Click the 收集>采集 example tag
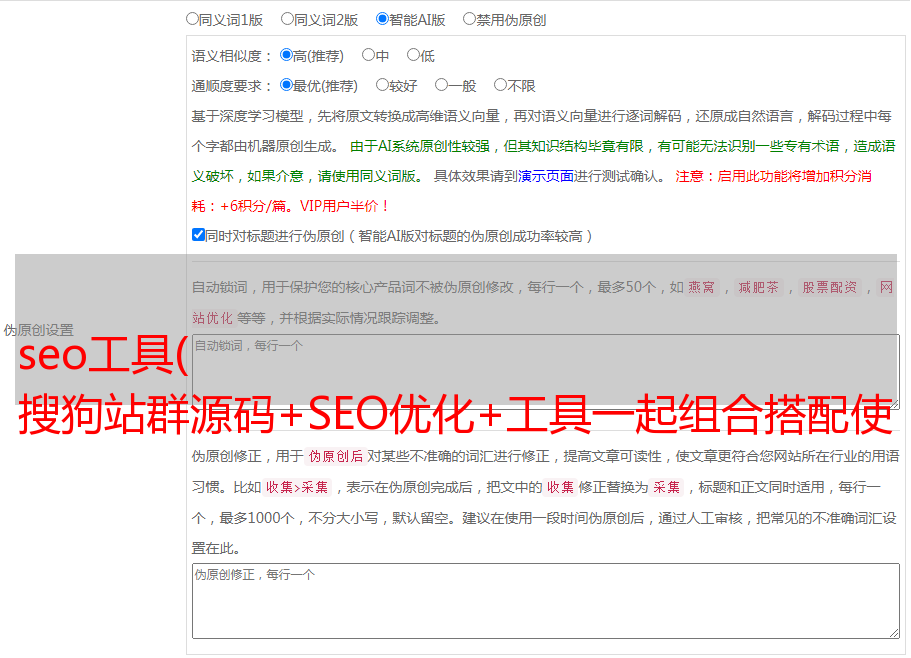Image resolution: width=911 pixels, height=658 pixels. point(297,487)
